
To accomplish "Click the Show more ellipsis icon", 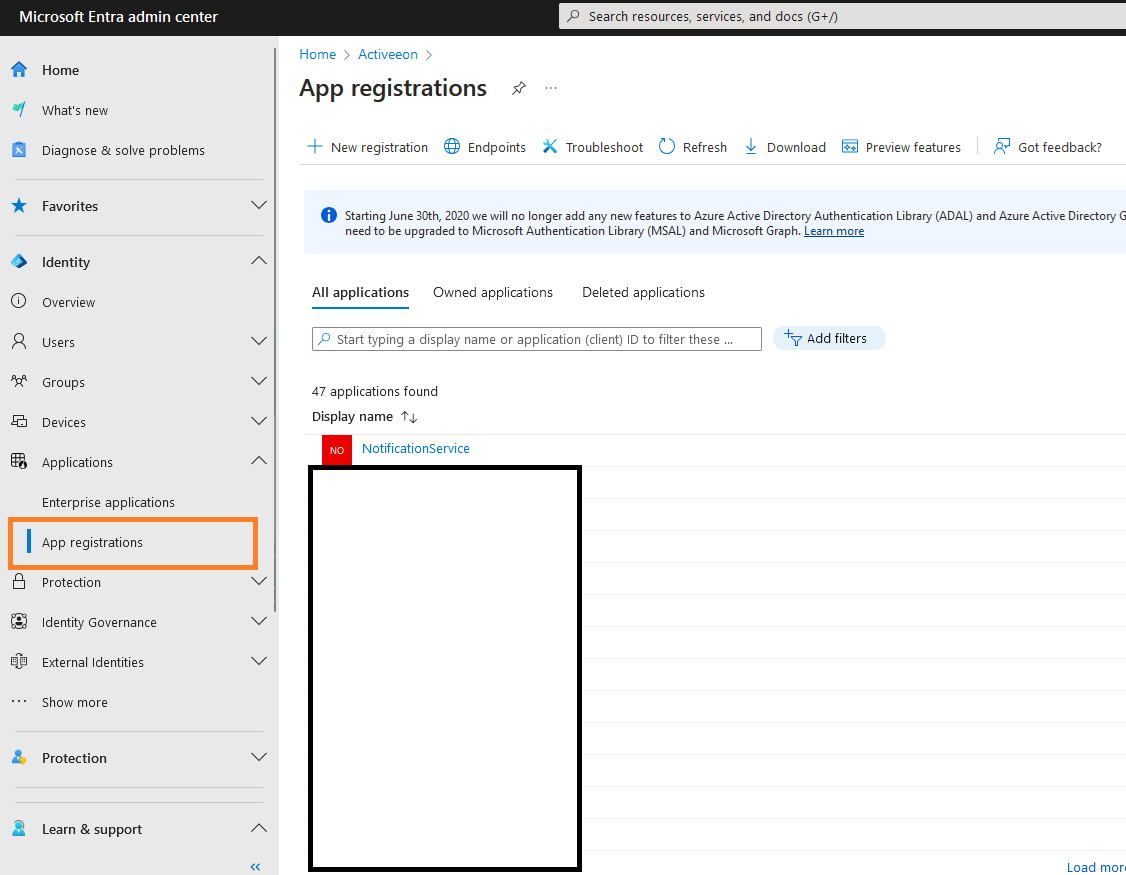I will pyautogui.click(x=19, y=702).
